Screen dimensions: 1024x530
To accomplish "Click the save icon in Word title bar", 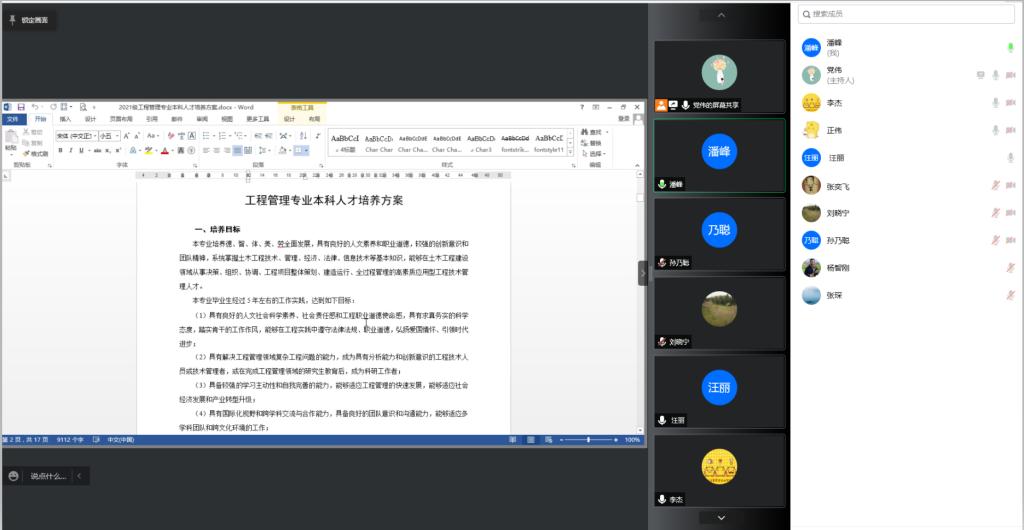I will point(20,107).
